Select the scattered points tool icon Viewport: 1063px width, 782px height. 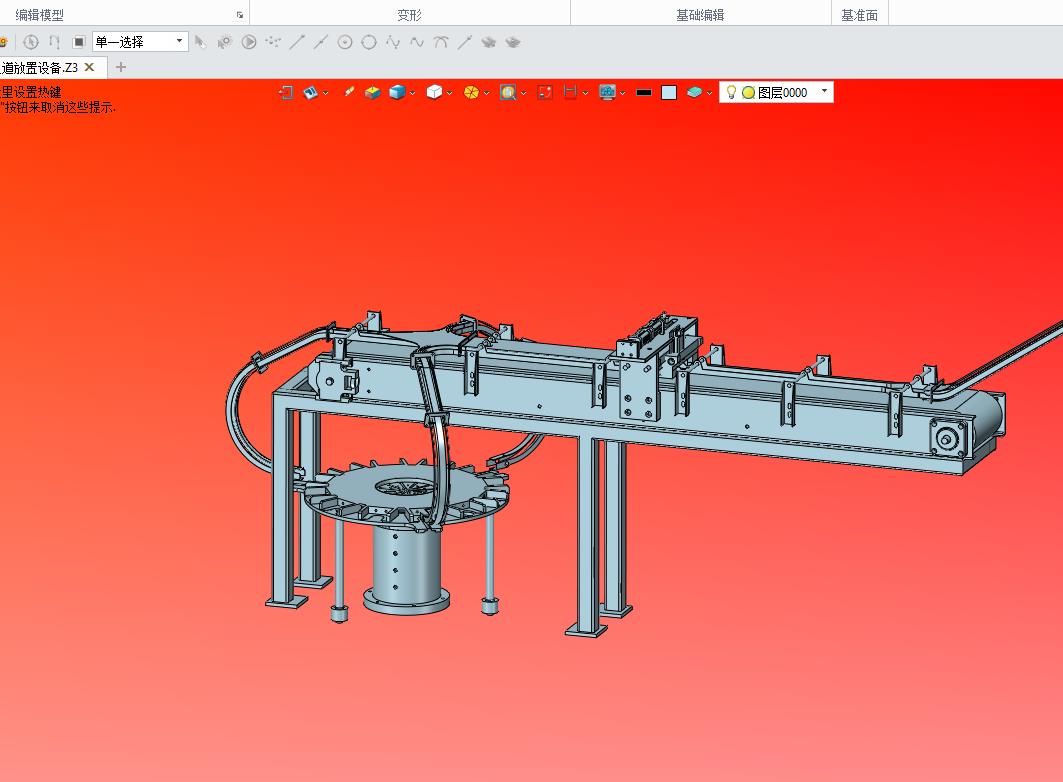pos(273,42)
